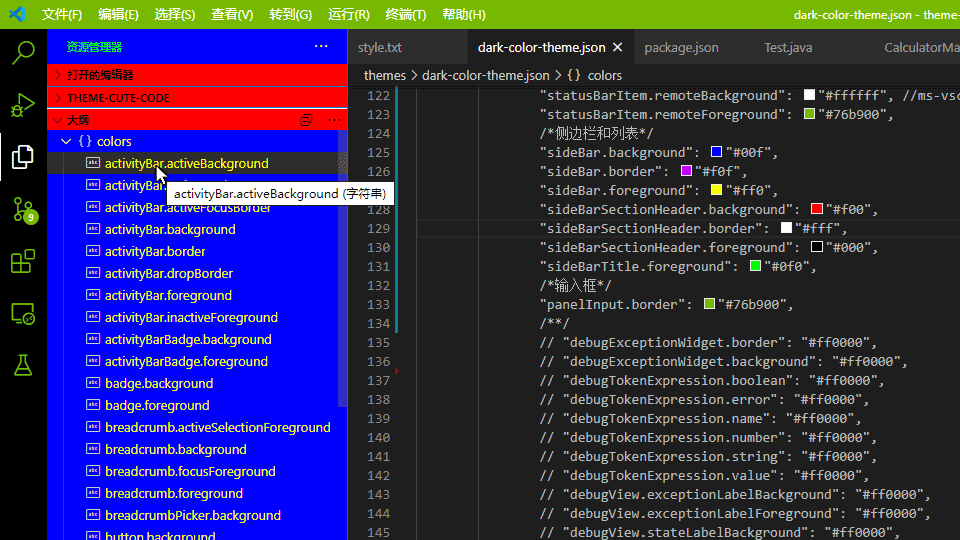Open the 转到(G) menu
This screenshot has height=540, width=960.
click(x=290, y=14)
